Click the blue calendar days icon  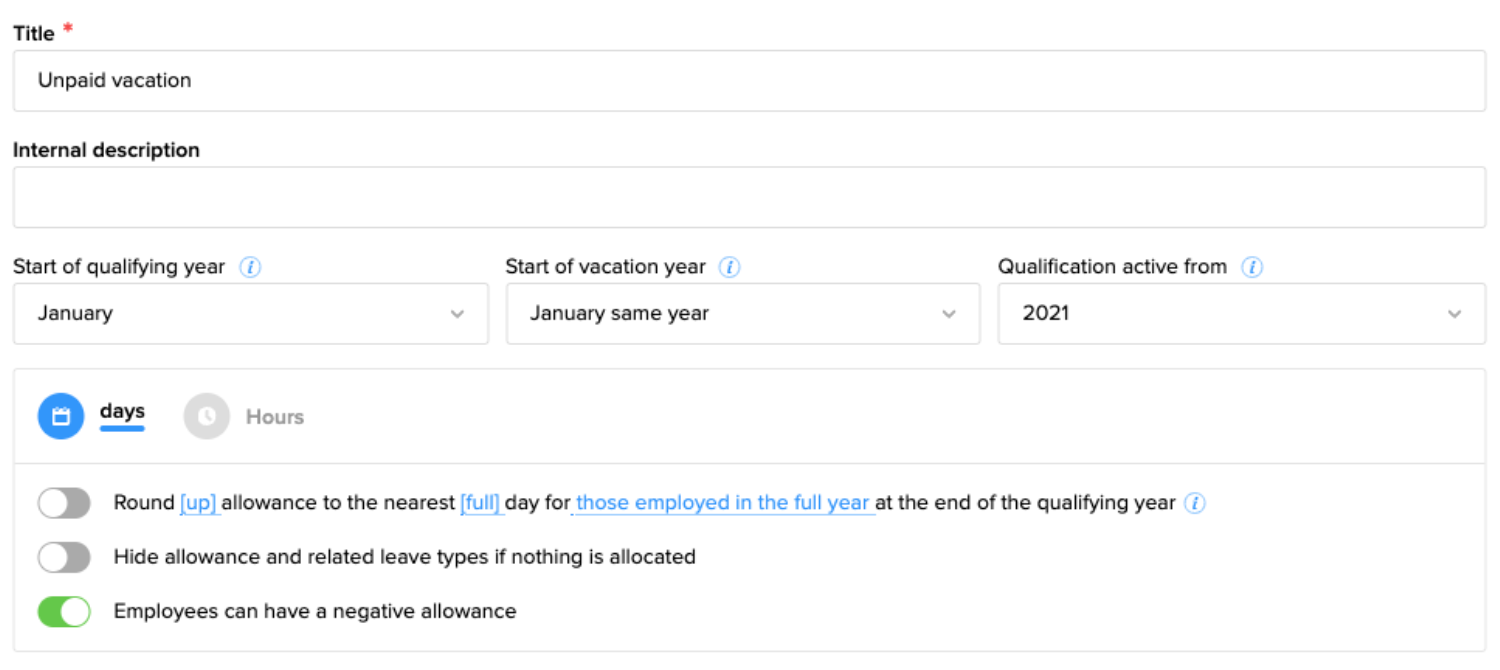61,416
